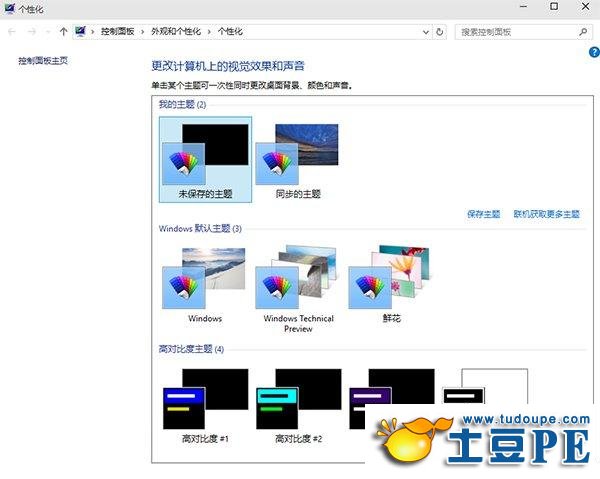Open 控制面板主页 link
The width and height of the screenshot is (600, 479).
[x=43, y=60]
